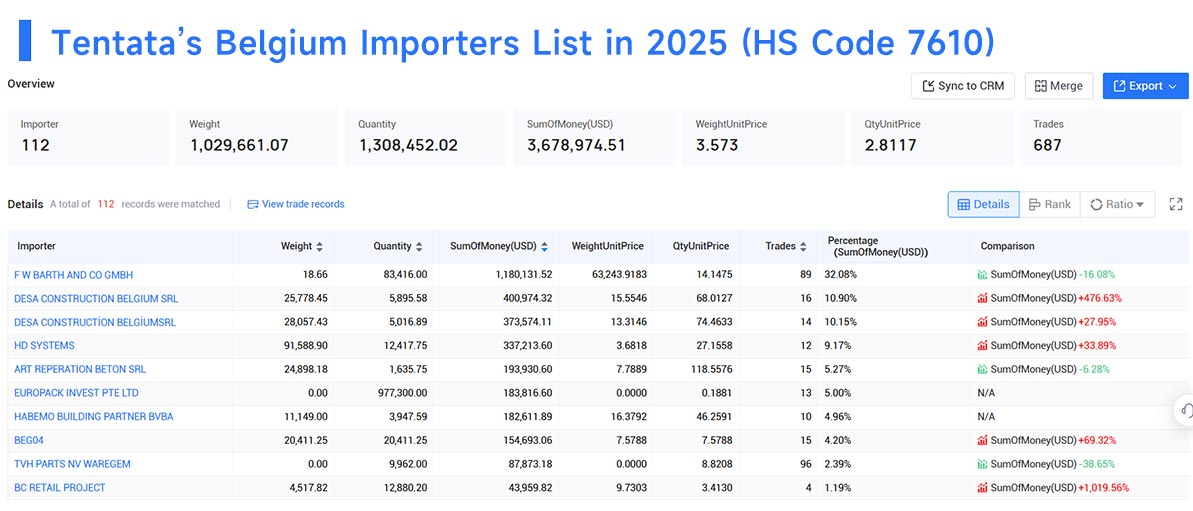Click the Sync to CRM button
The height and width of the screenshot is (511, 1193).
[962, 86]
